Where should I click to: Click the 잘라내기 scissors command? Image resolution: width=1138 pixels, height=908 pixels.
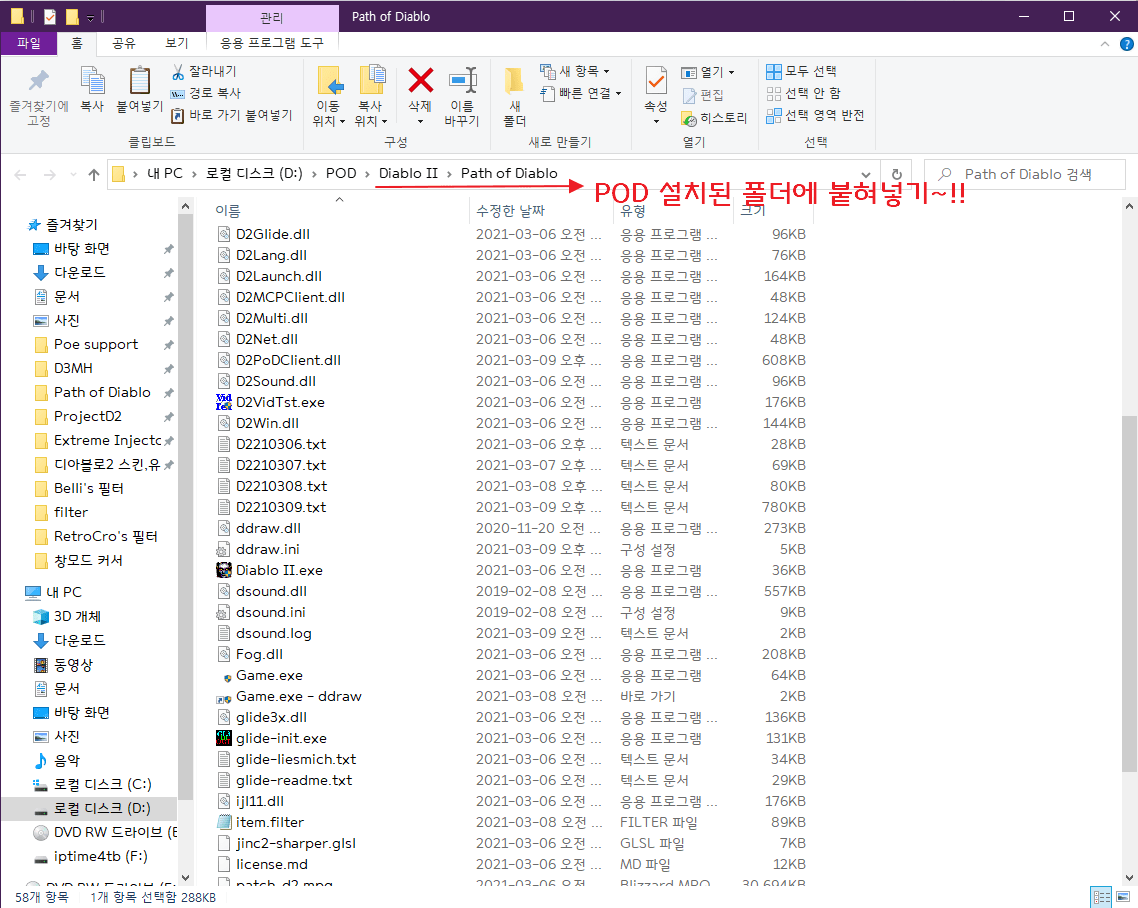click(204, 71)
